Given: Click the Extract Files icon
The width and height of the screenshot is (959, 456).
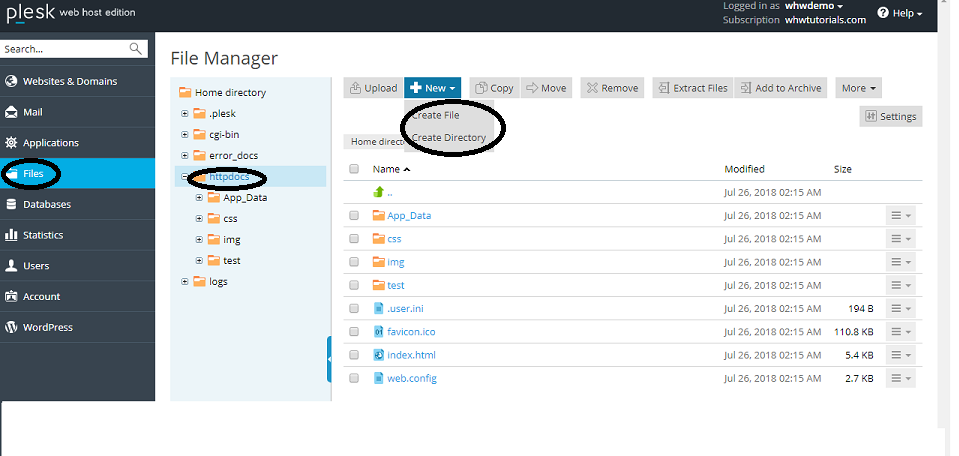Looking at the screenshot, I should point(663,88).
